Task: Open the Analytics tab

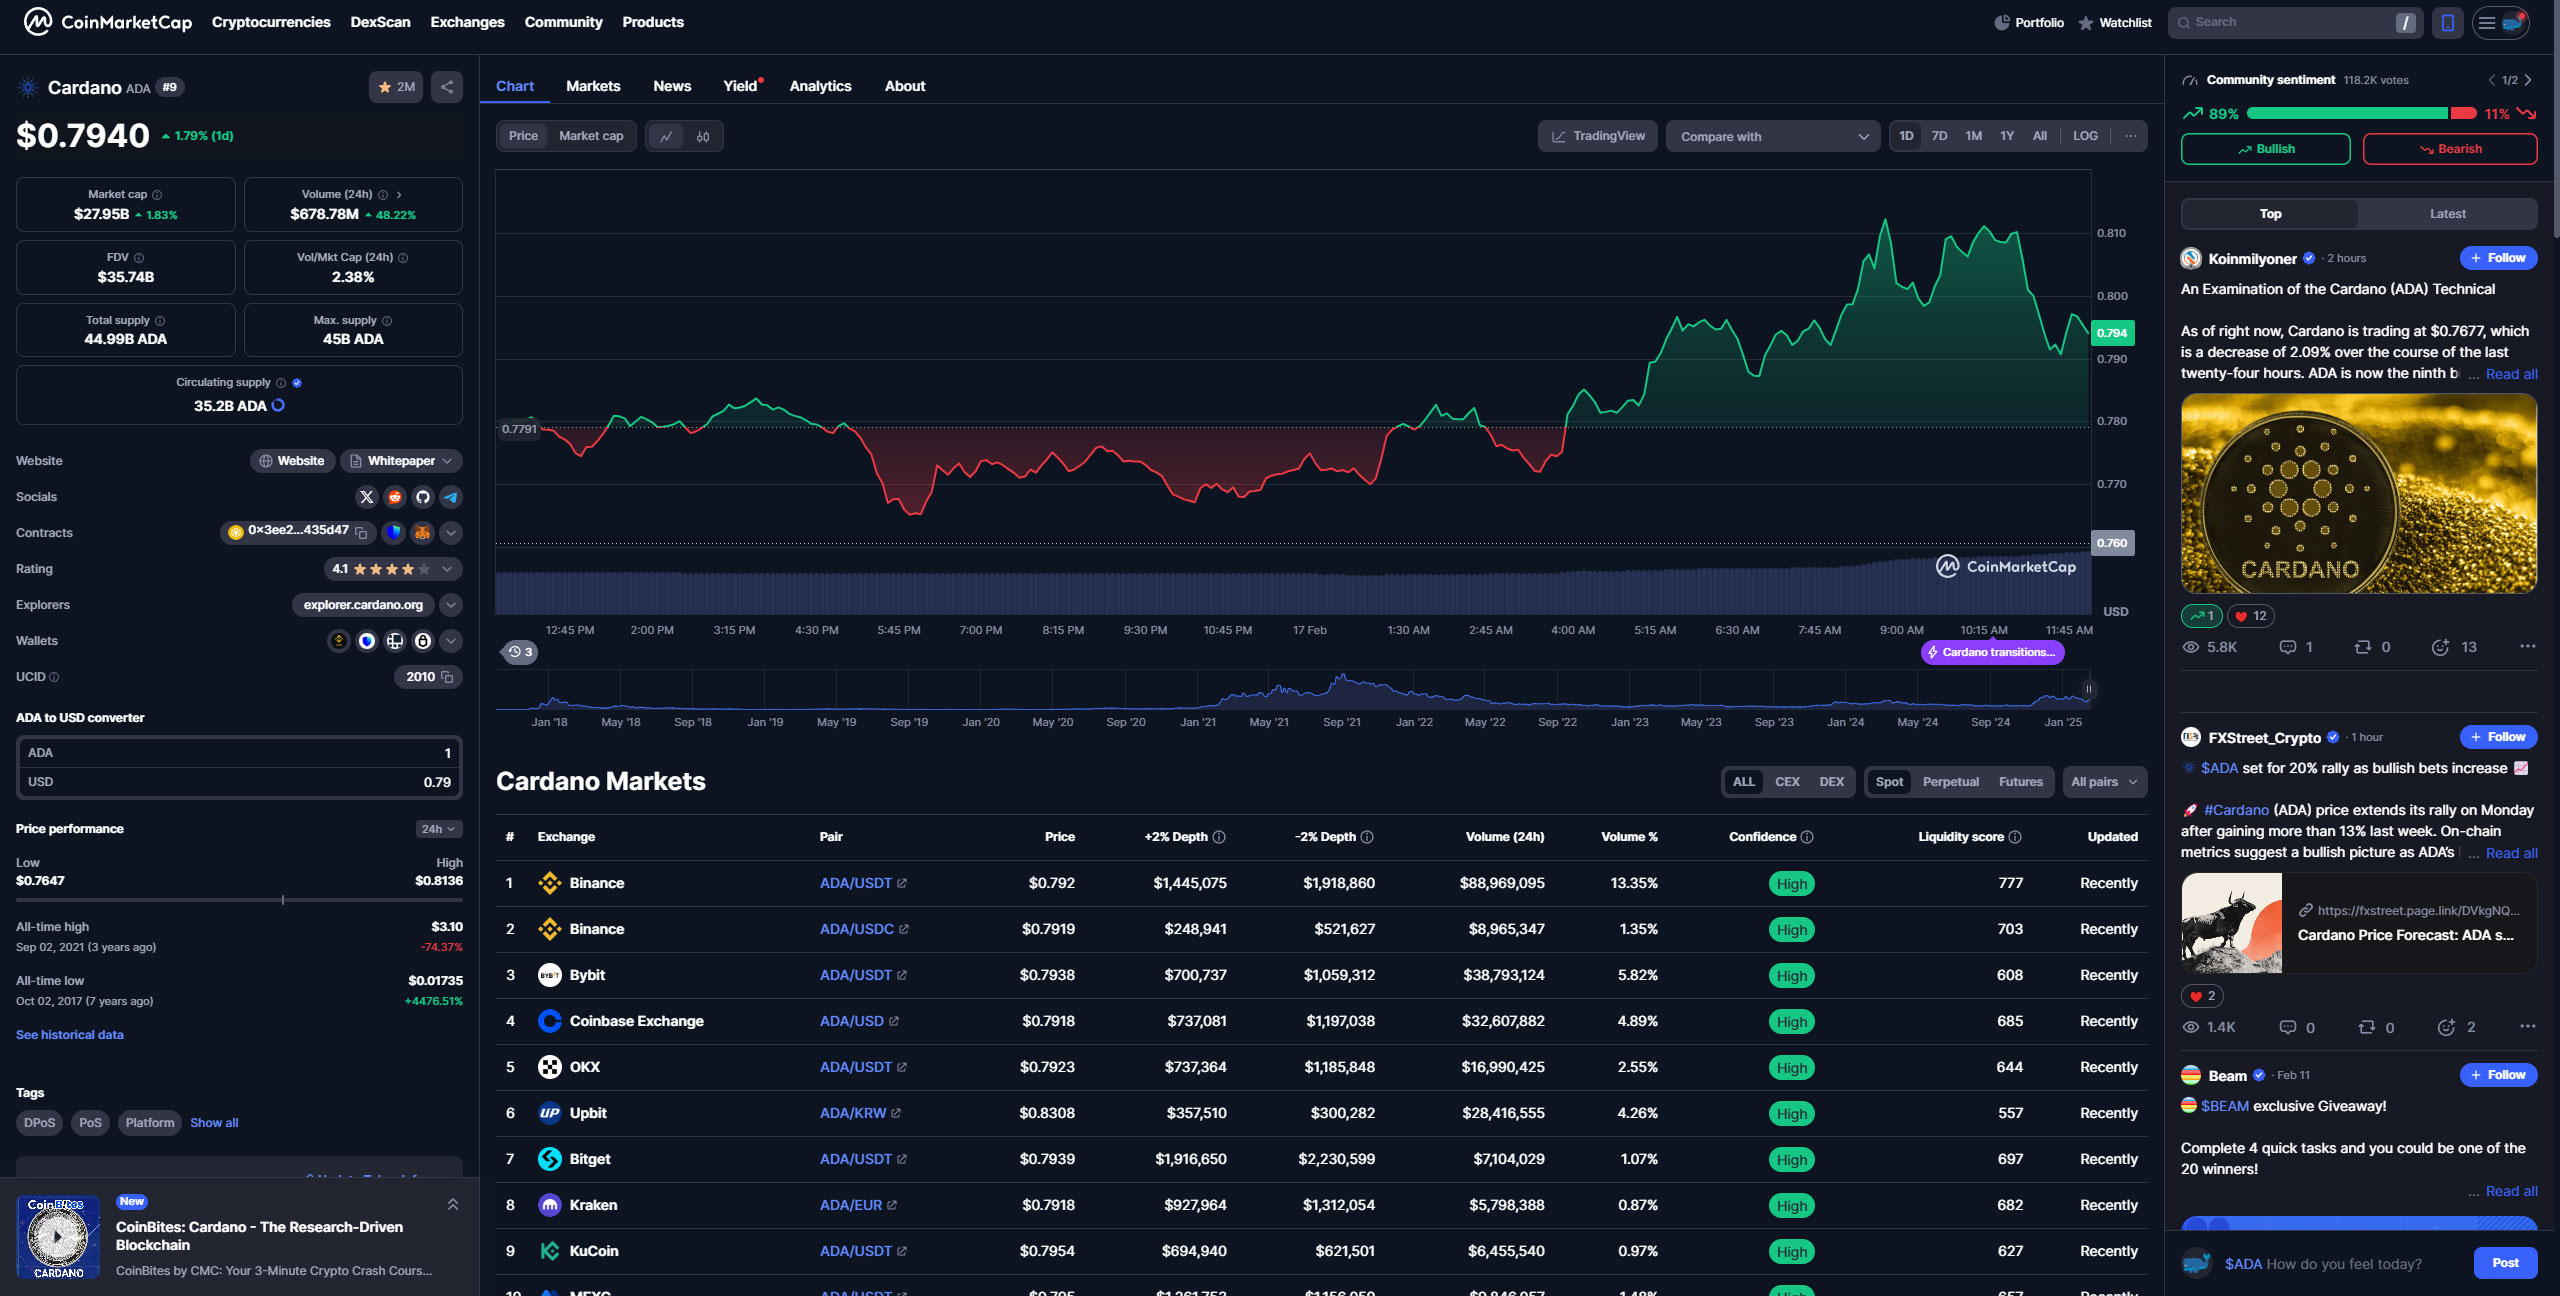Action: point(820,86)
